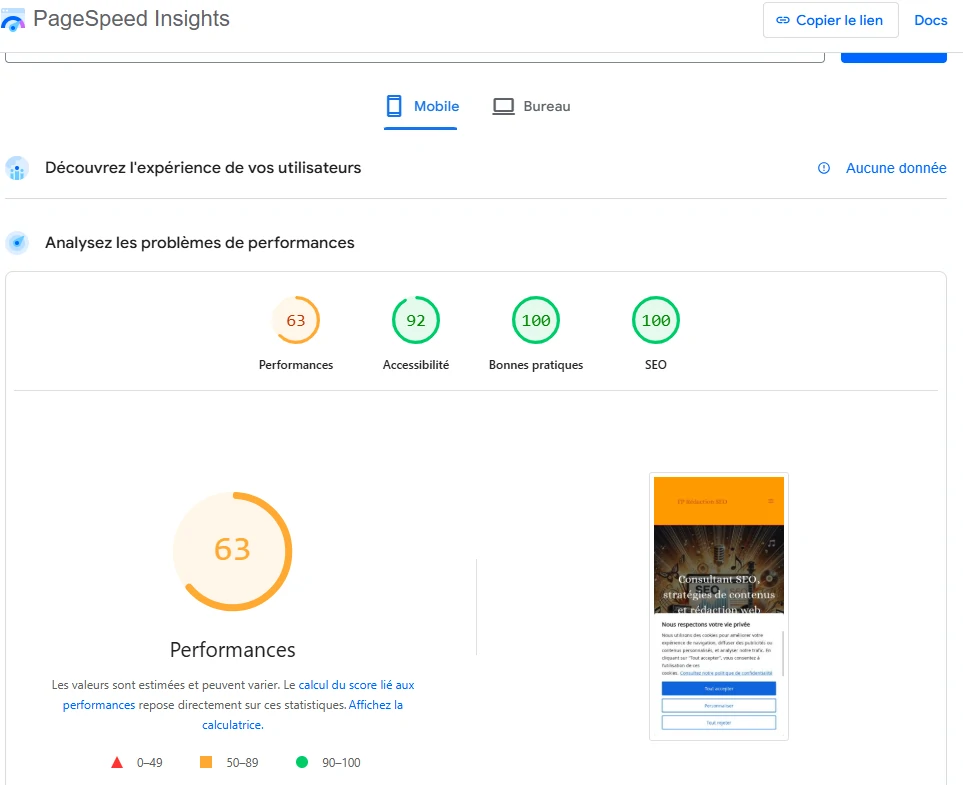Click the orange square 50–89 legend icon

click(206, 762)
